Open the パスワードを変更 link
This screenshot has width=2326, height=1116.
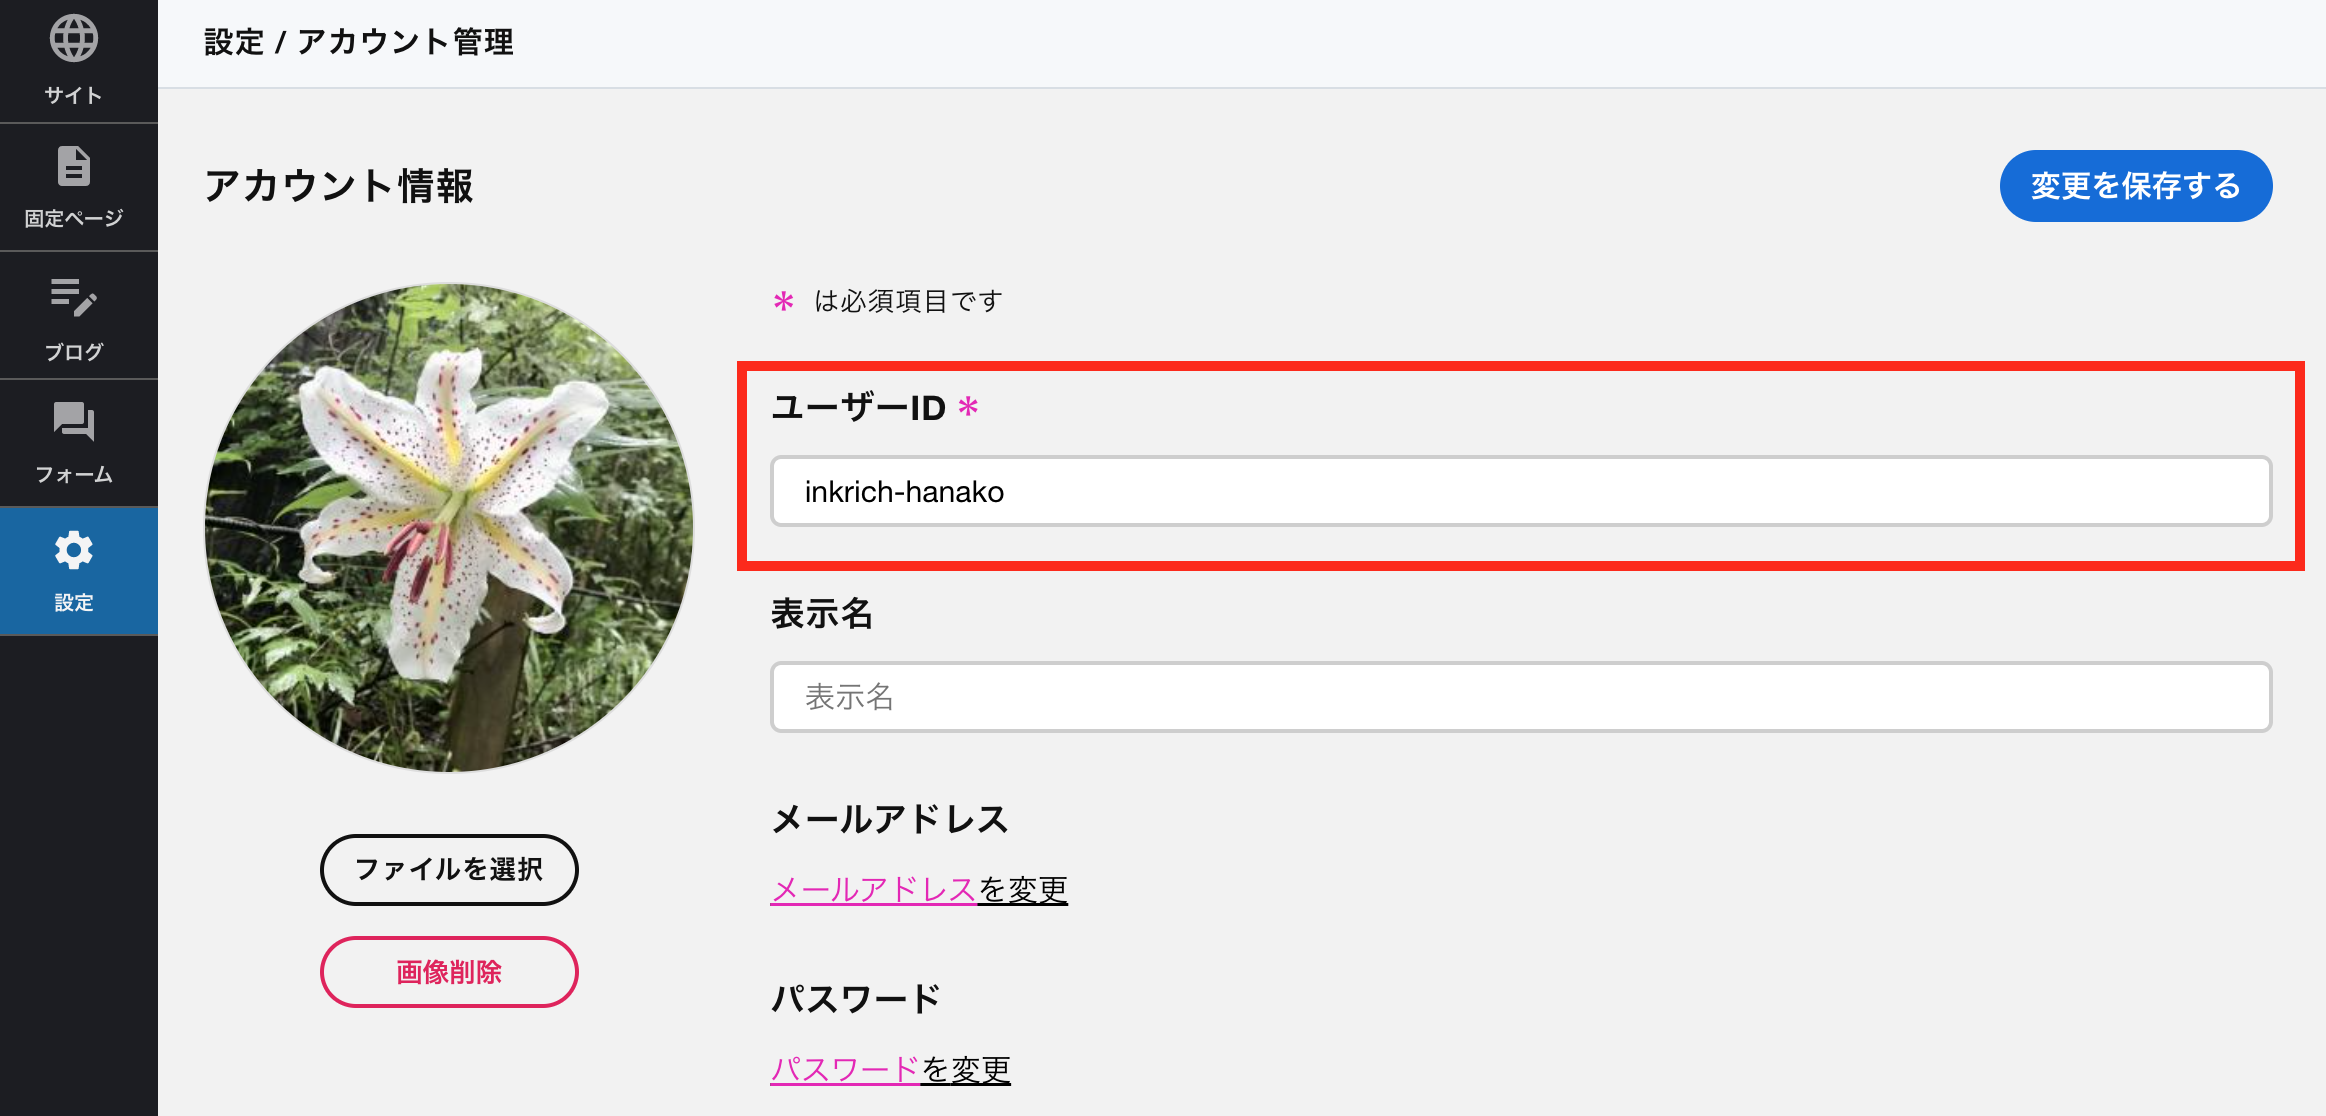point(890,1070)
